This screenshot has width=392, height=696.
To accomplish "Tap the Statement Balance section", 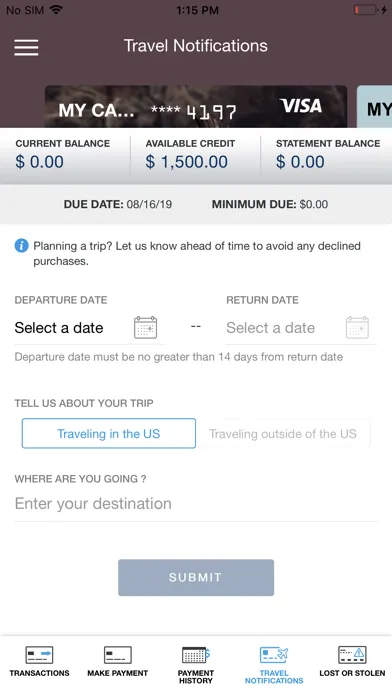I will (328, 155).
